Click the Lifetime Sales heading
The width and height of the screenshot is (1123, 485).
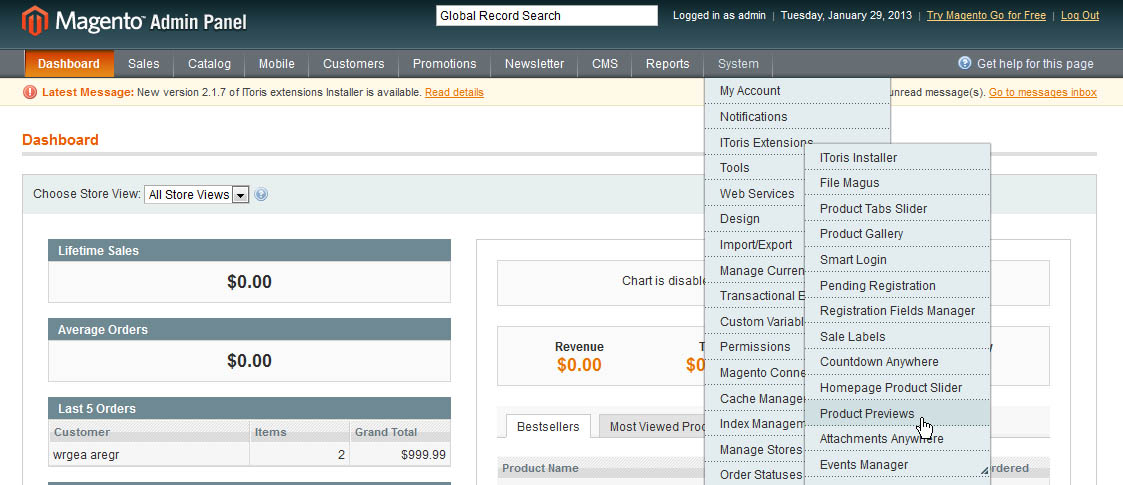coord(249,251)
